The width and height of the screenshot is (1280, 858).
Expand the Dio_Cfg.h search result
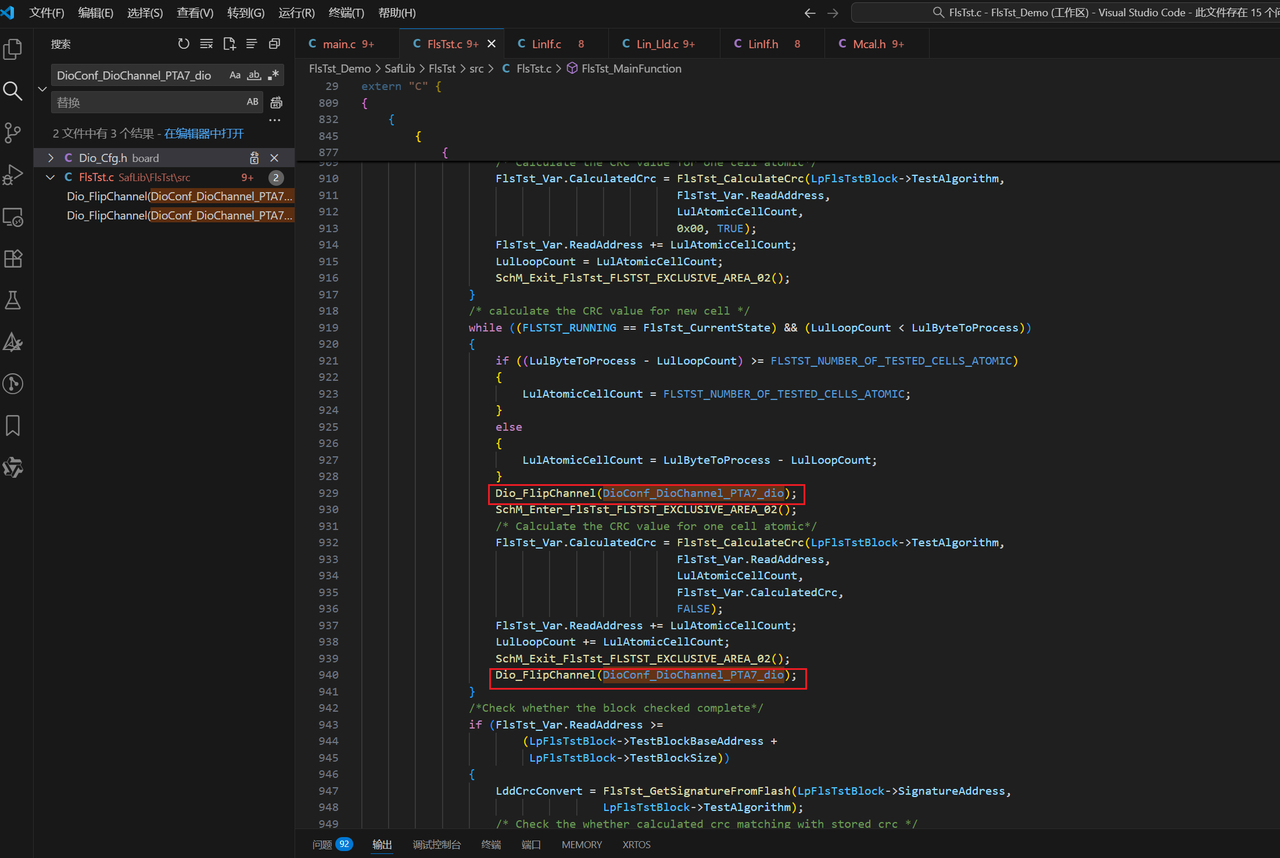(51, 158)
